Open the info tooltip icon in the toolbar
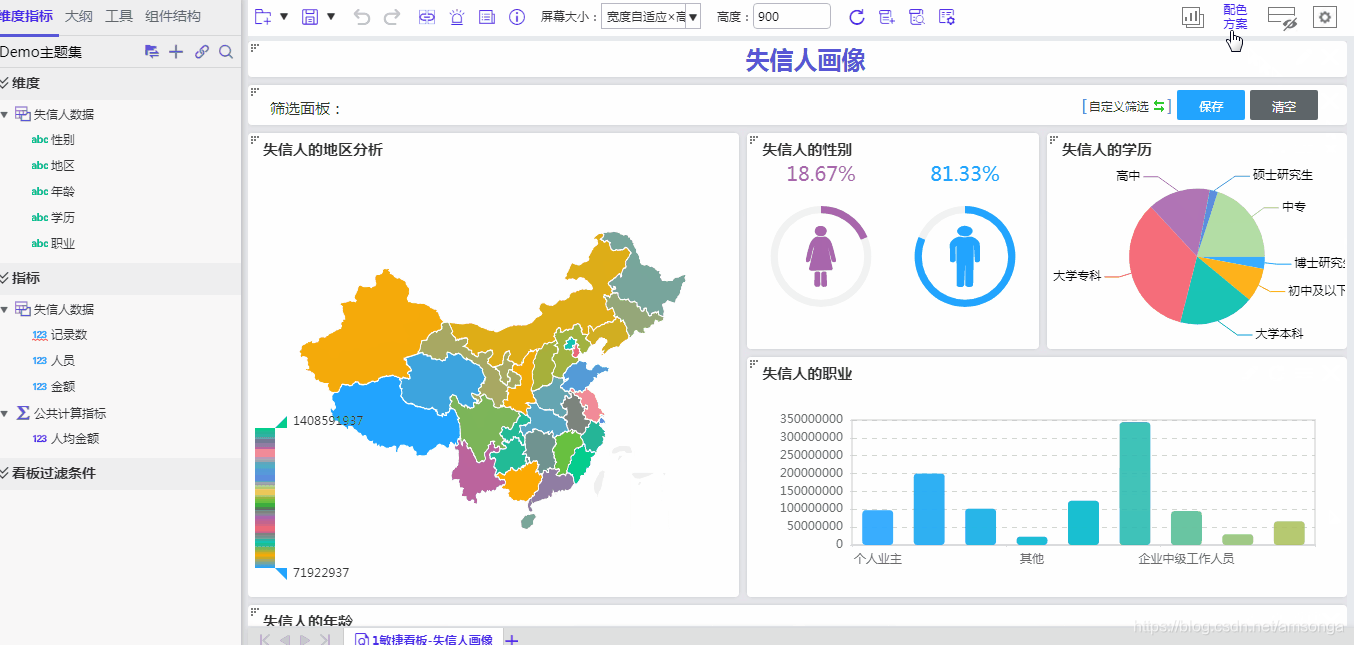 (x=517, y=17)
